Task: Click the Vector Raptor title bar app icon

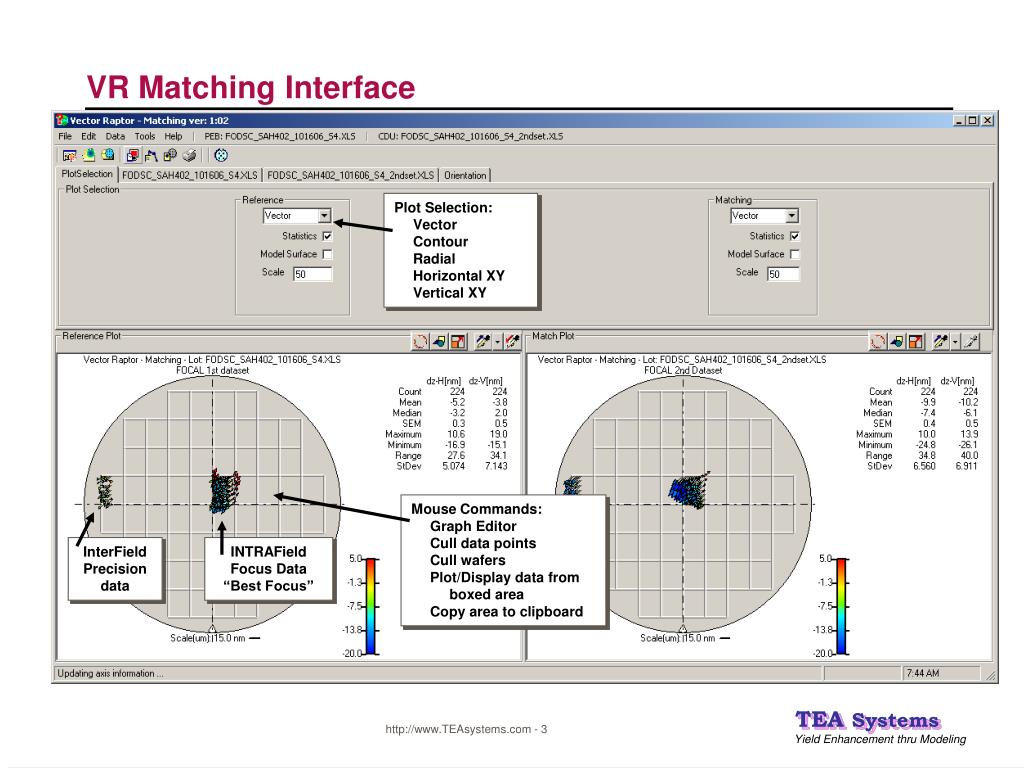Action: coord(62,120)
